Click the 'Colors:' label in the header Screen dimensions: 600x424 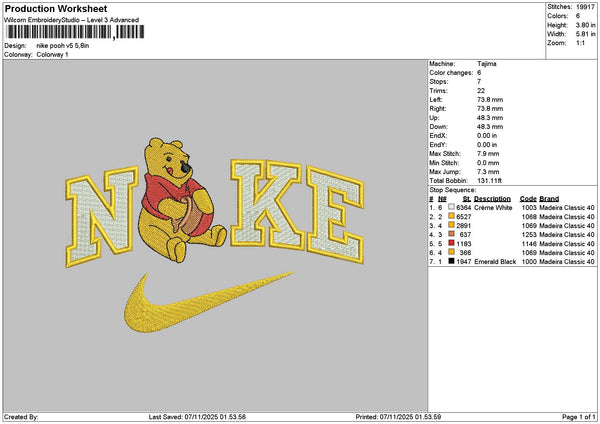558,16
